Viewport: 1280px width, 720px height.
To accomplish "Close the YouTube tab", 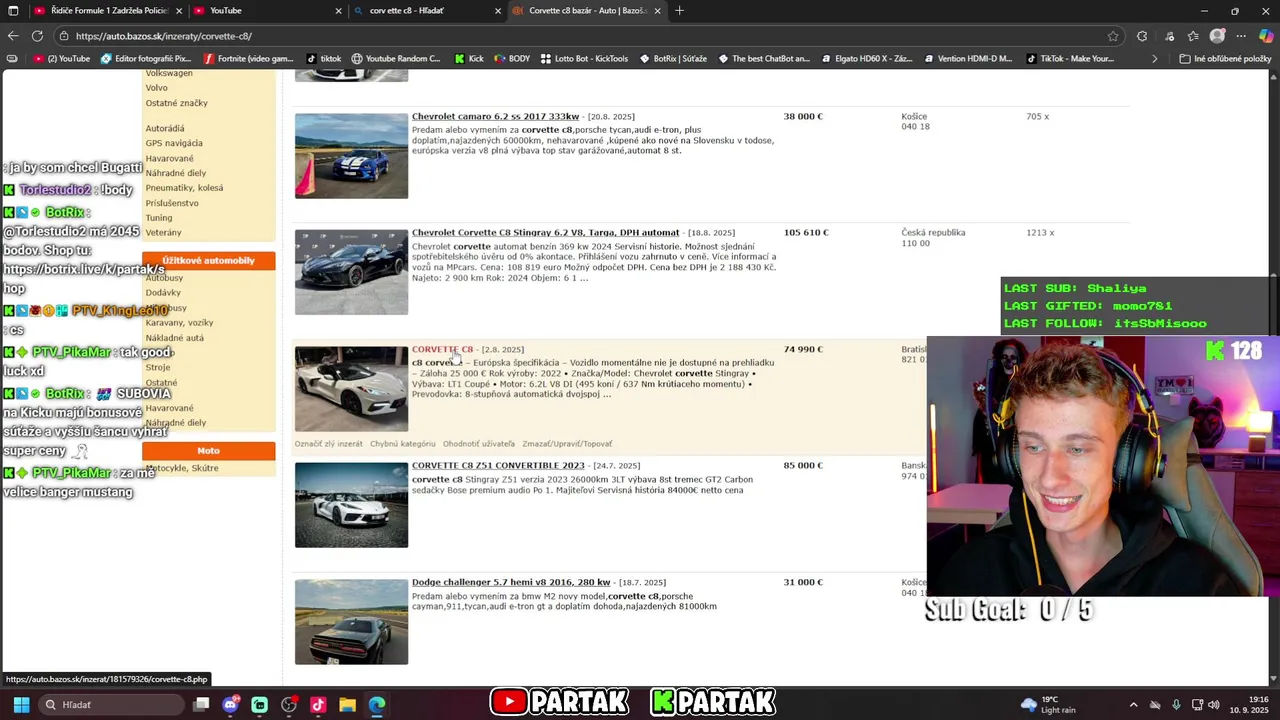I will tap(337, 11).
